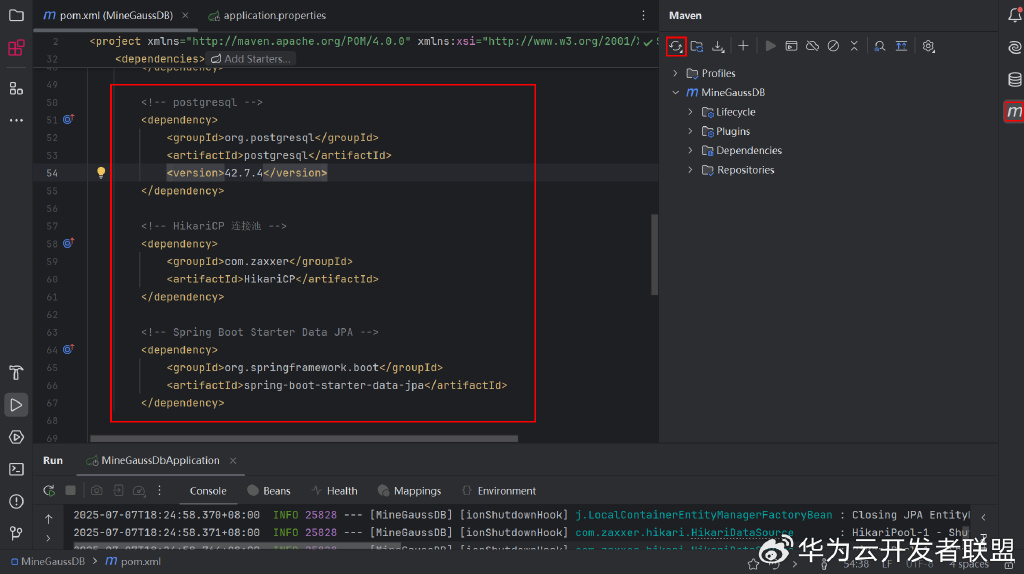Collapse MineGaussDB Maven project node
1024x574 pixels.
pyautogui.click(x=675, y=92)
